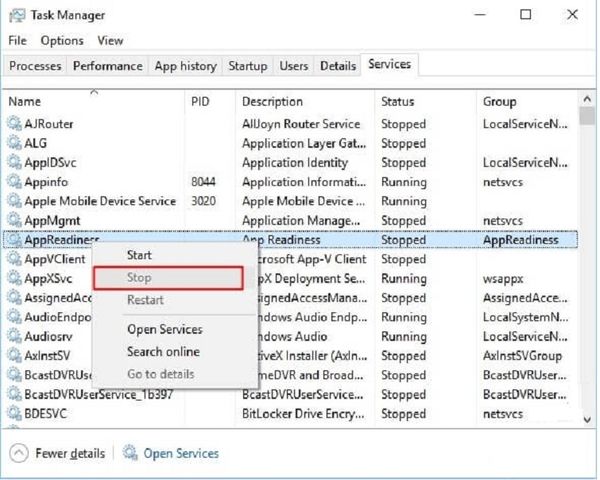Sort services by Name column header
This screenshot has height=480, width=600.
tap(25, 102)
